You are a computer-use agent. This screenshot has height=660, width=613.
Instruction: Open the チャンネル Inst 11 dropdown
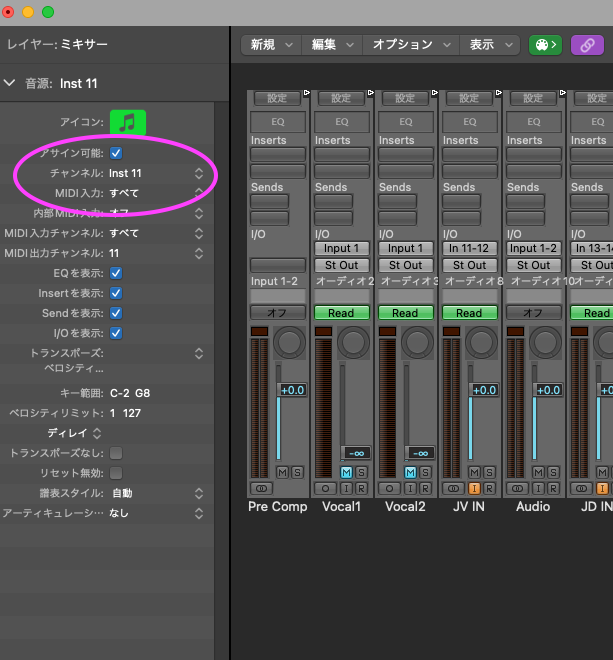(198, 173)
